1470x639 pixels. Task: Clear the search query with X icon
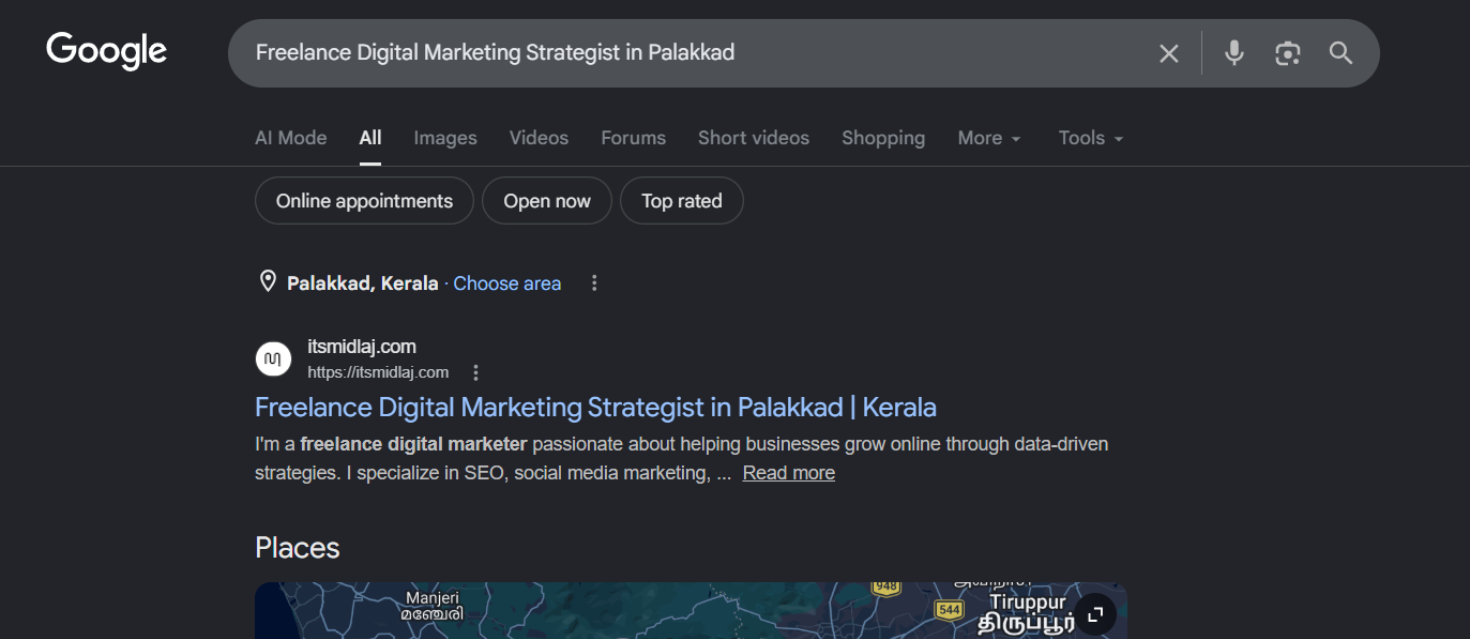click(x=1168, y=53)
